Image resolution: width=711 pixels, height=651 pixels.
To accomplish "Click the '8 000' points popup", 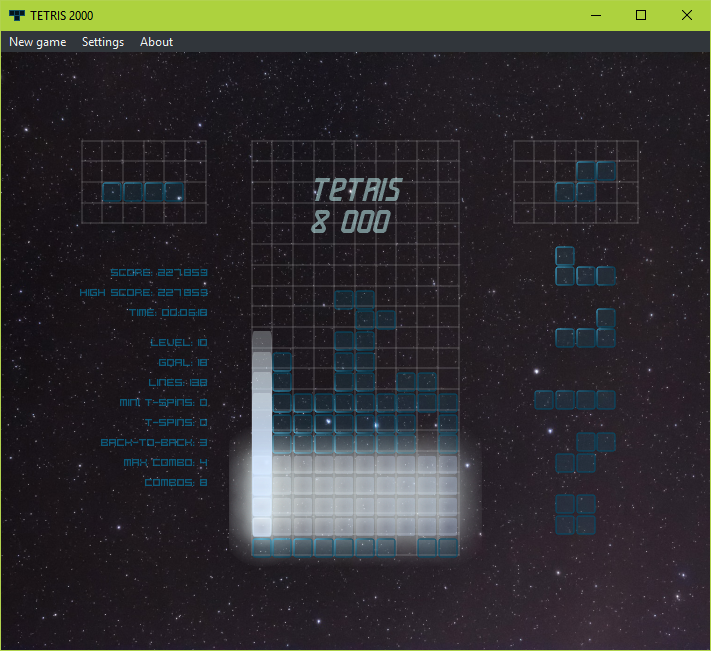I will click(x=351, y=222).
